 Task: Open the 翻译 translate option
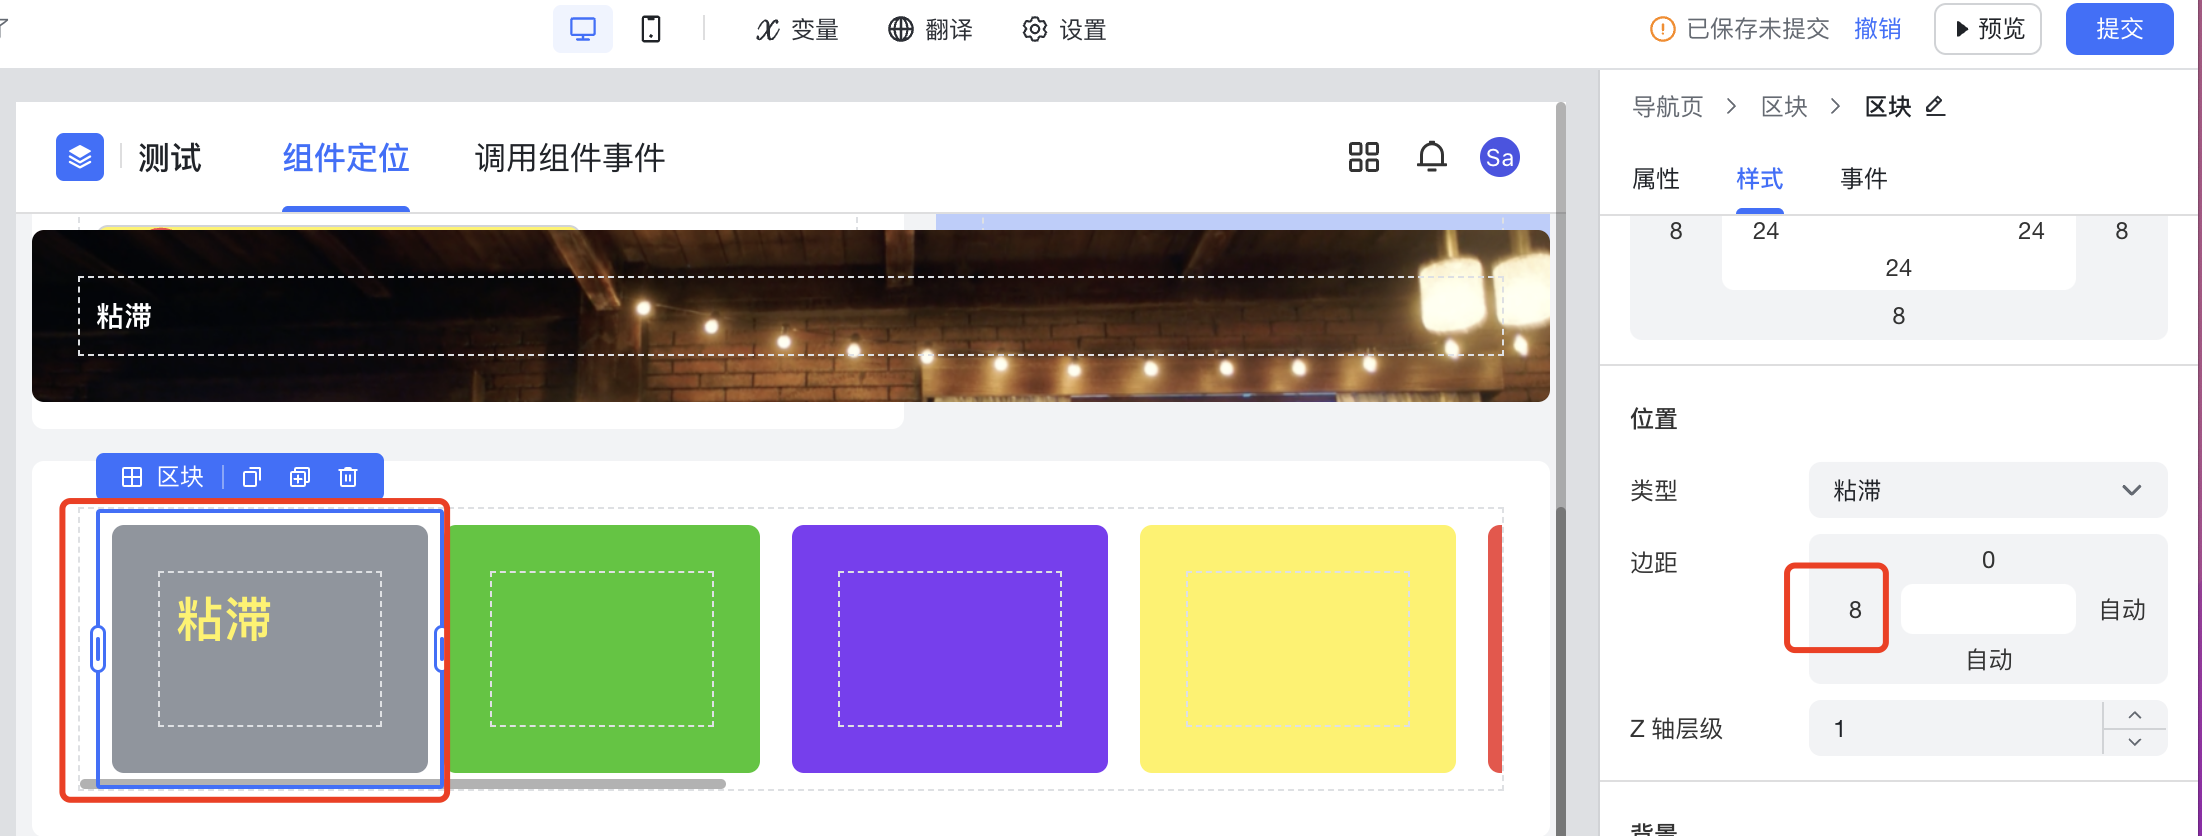tap(930, 30)
